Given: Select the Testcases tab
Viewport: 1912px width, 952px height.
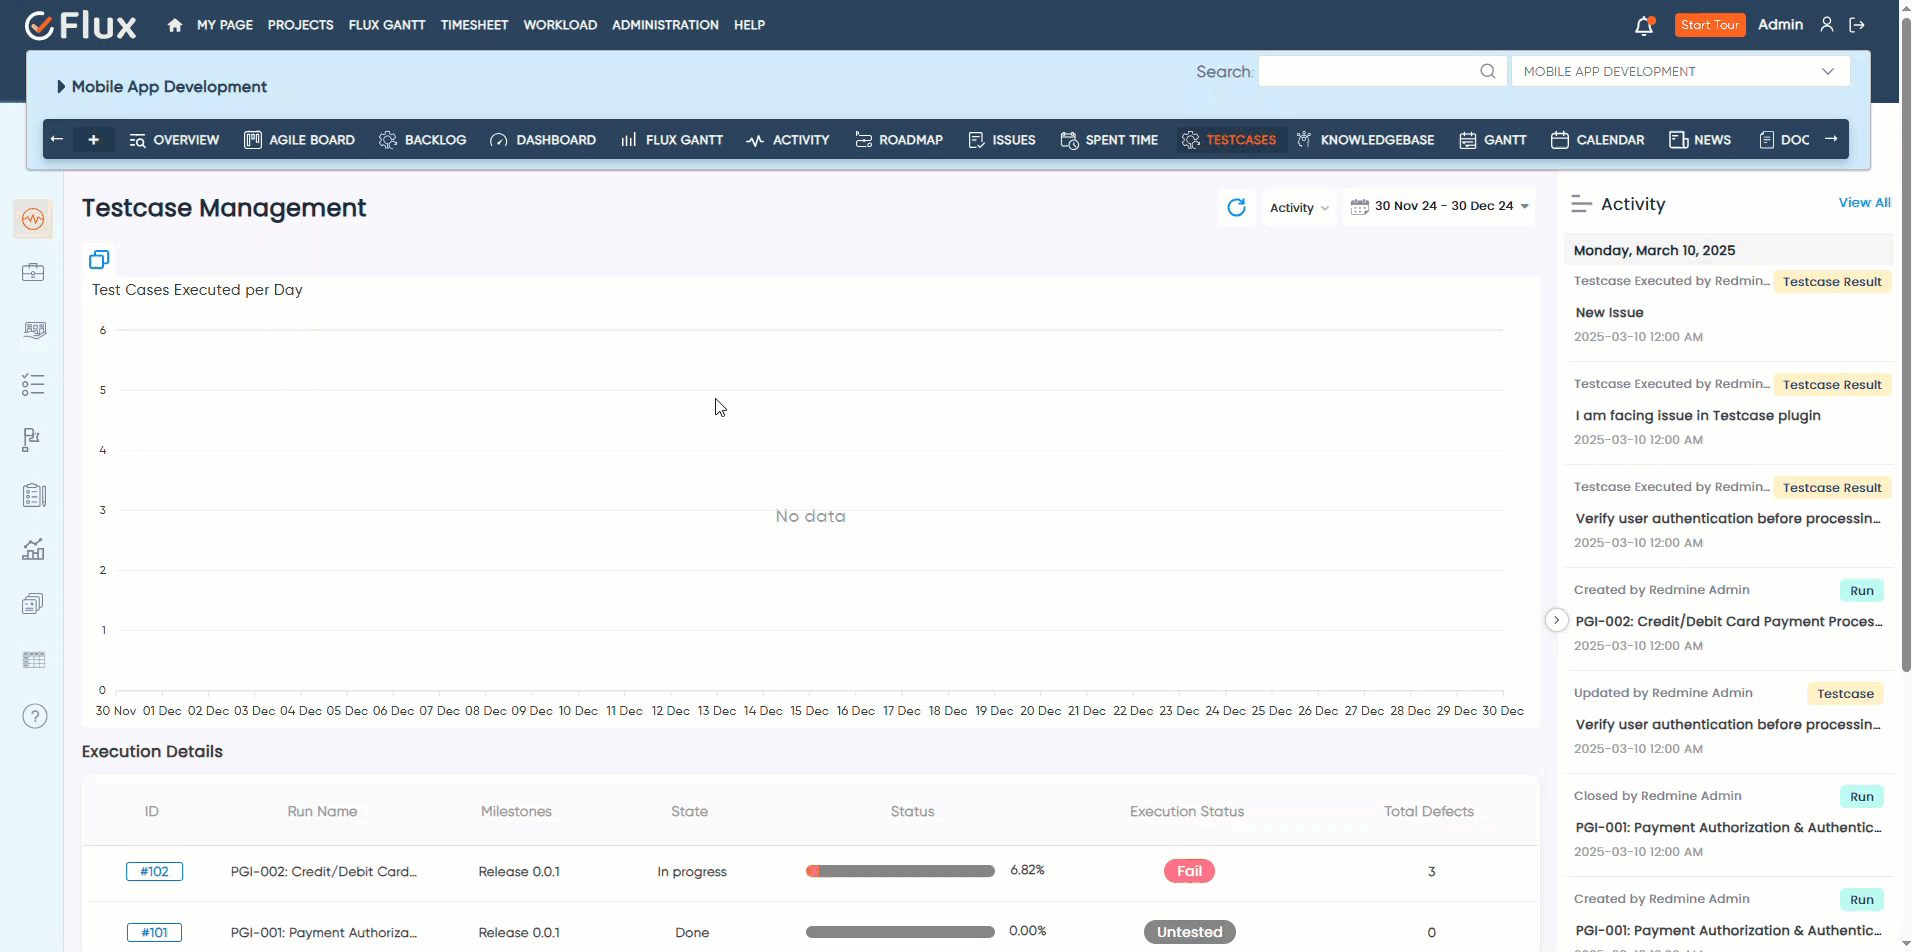Looking at the screenshot, I should (x=1229, y=140).
